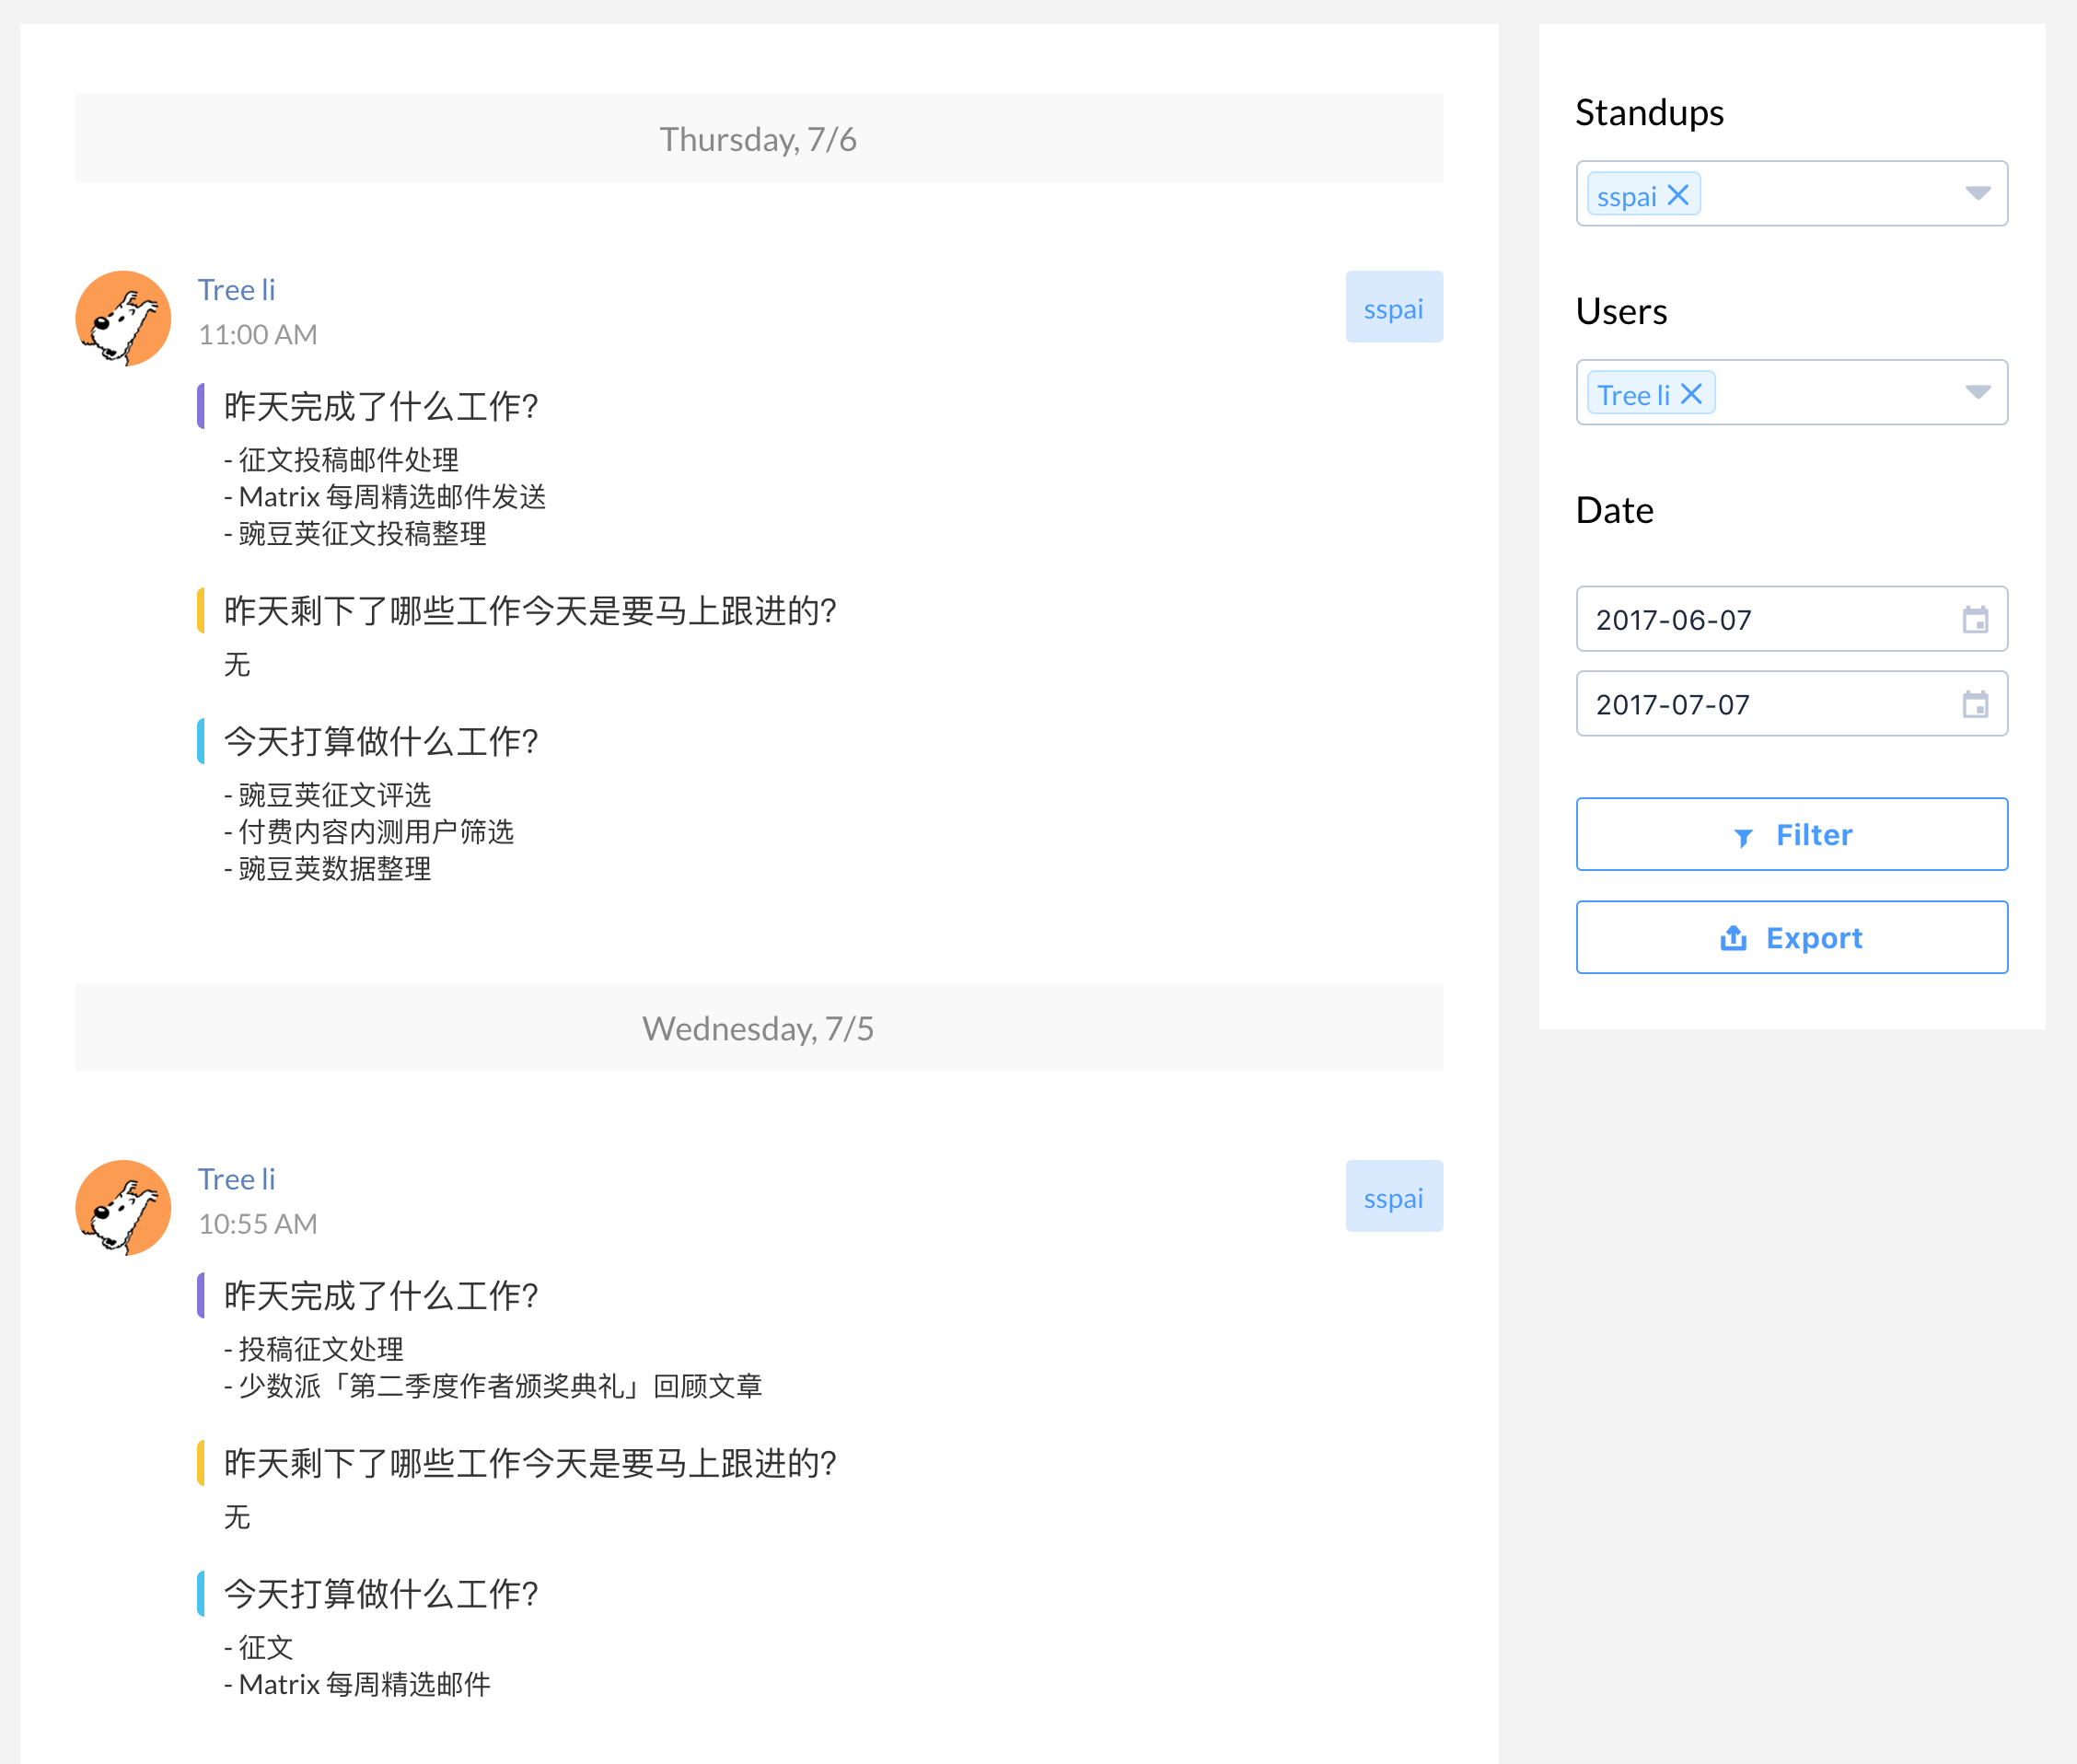The image size is (2077, 1764).
Task: Expand the Standups dropdown arrow
Action: (x=1977, y=193)
